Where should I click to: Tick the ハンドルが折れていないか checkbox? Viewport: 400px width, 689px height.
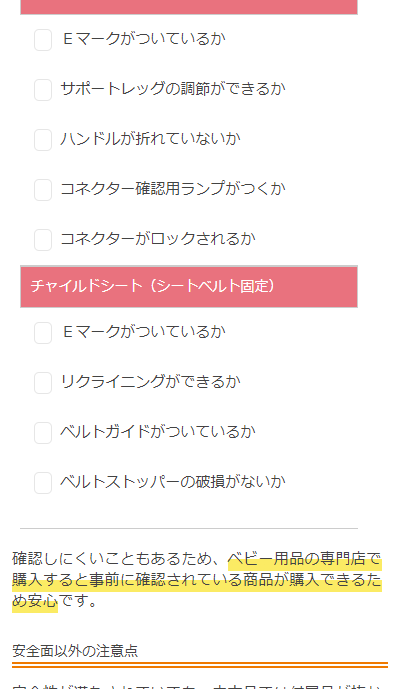(x=43, y=140)
